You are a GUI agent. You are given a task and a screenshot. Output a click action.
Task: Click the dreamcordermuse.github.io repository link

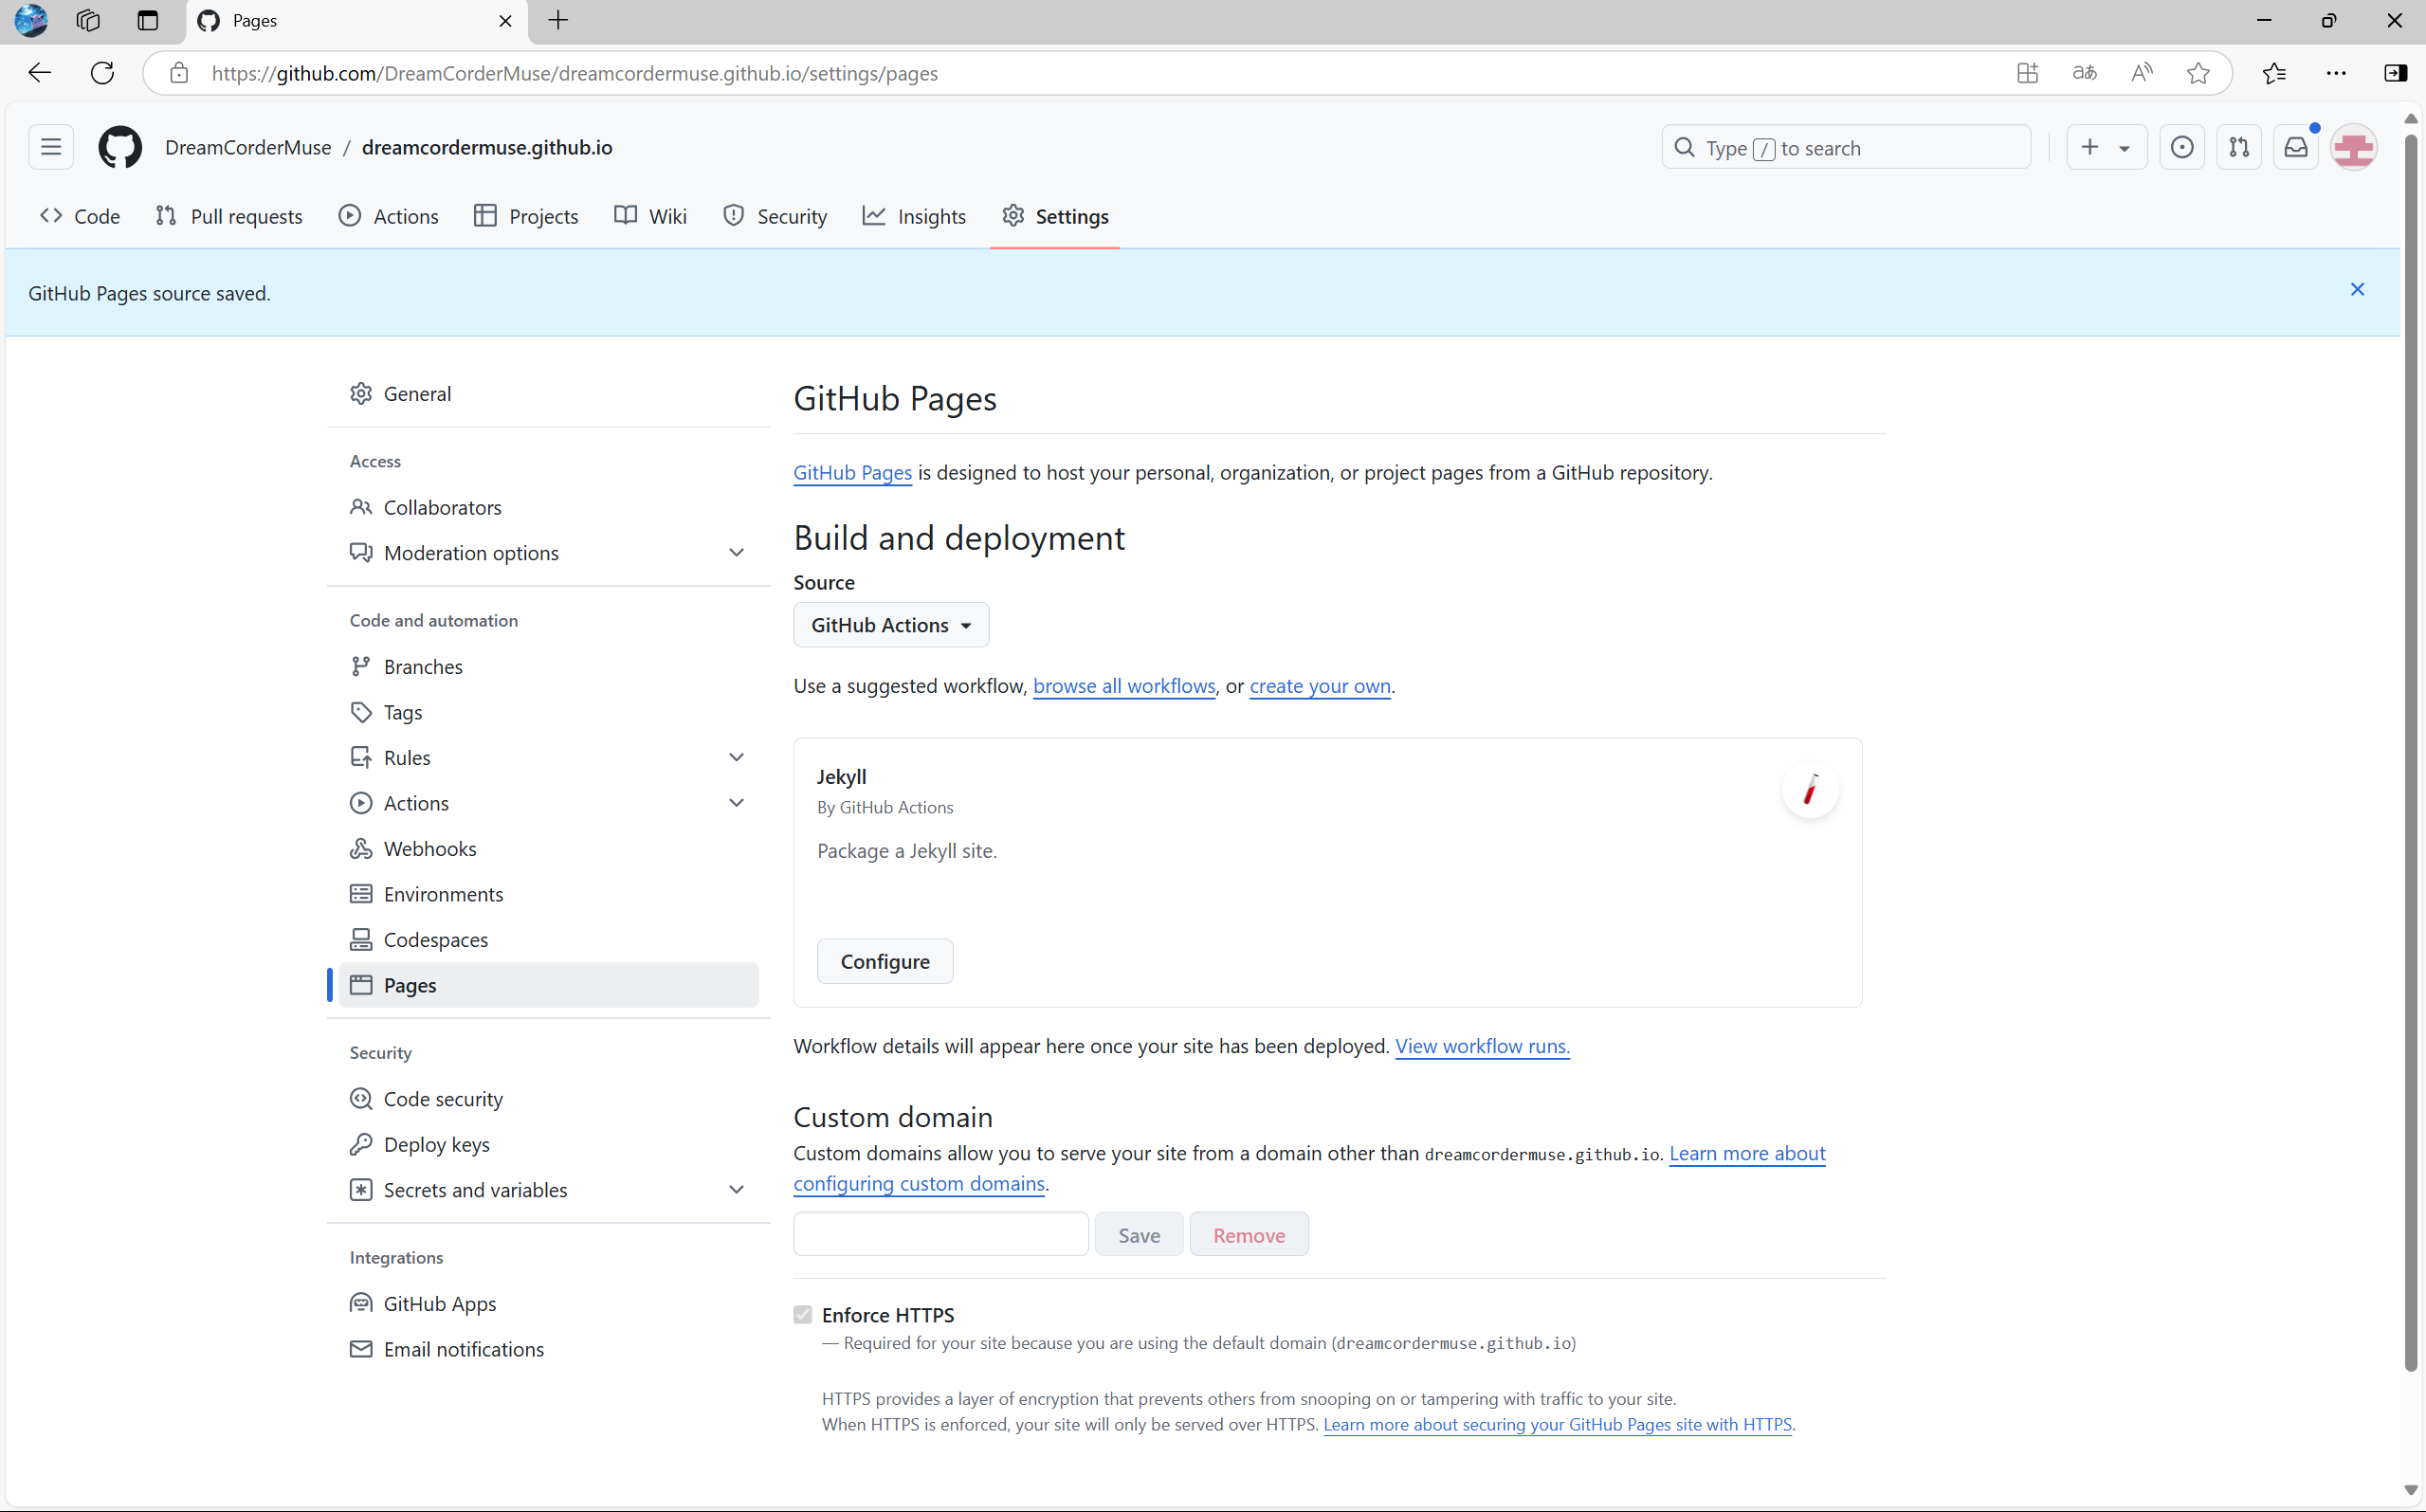point(487,147)
